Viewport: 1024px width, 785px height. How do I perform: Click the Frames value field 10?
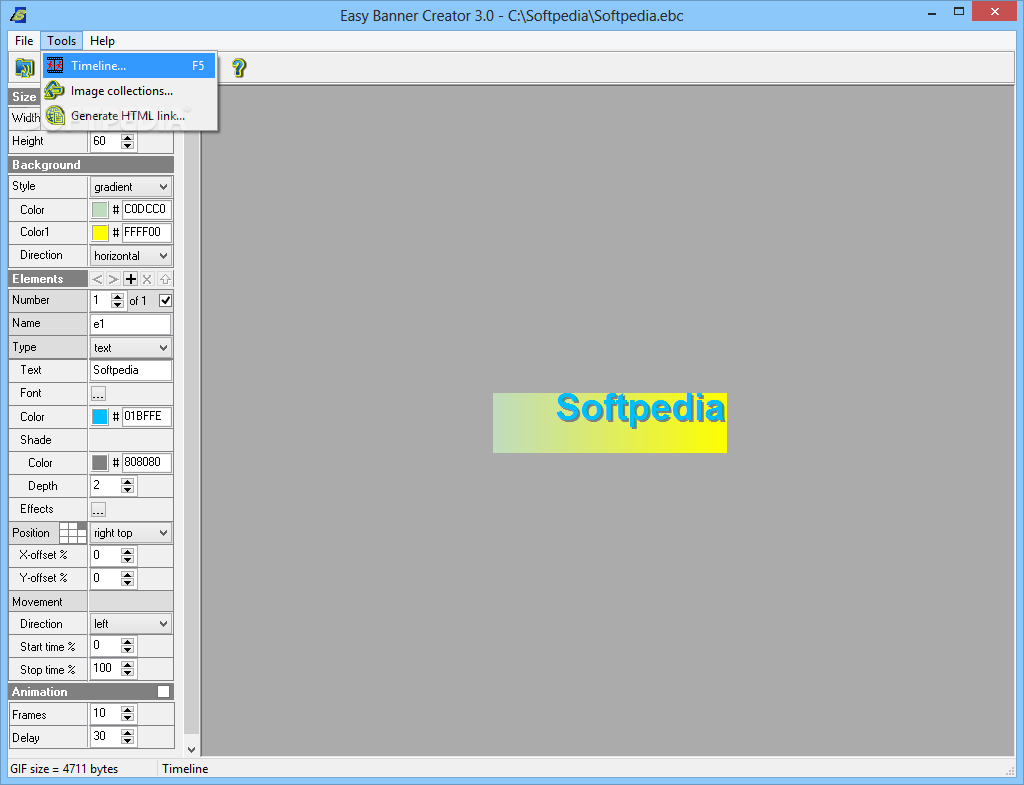(106, 713)
